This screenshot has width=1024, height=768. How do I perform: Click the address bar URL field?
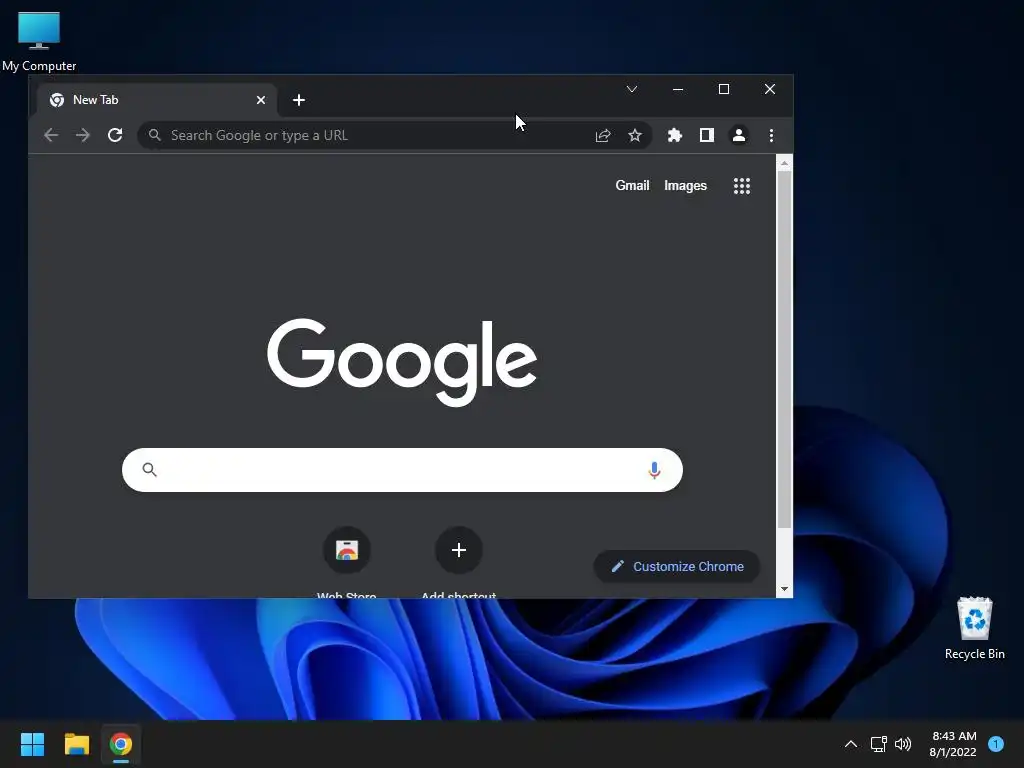(394, 135)
